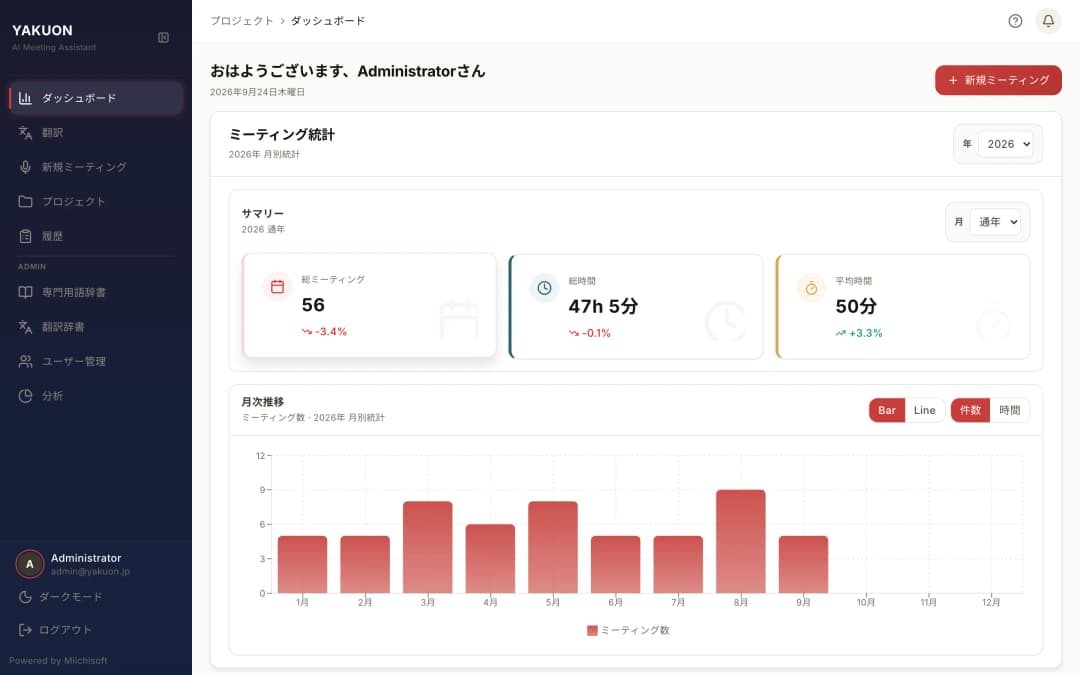Switch chart to Line view
The image size is (1080, 675).
coord(924,410)
